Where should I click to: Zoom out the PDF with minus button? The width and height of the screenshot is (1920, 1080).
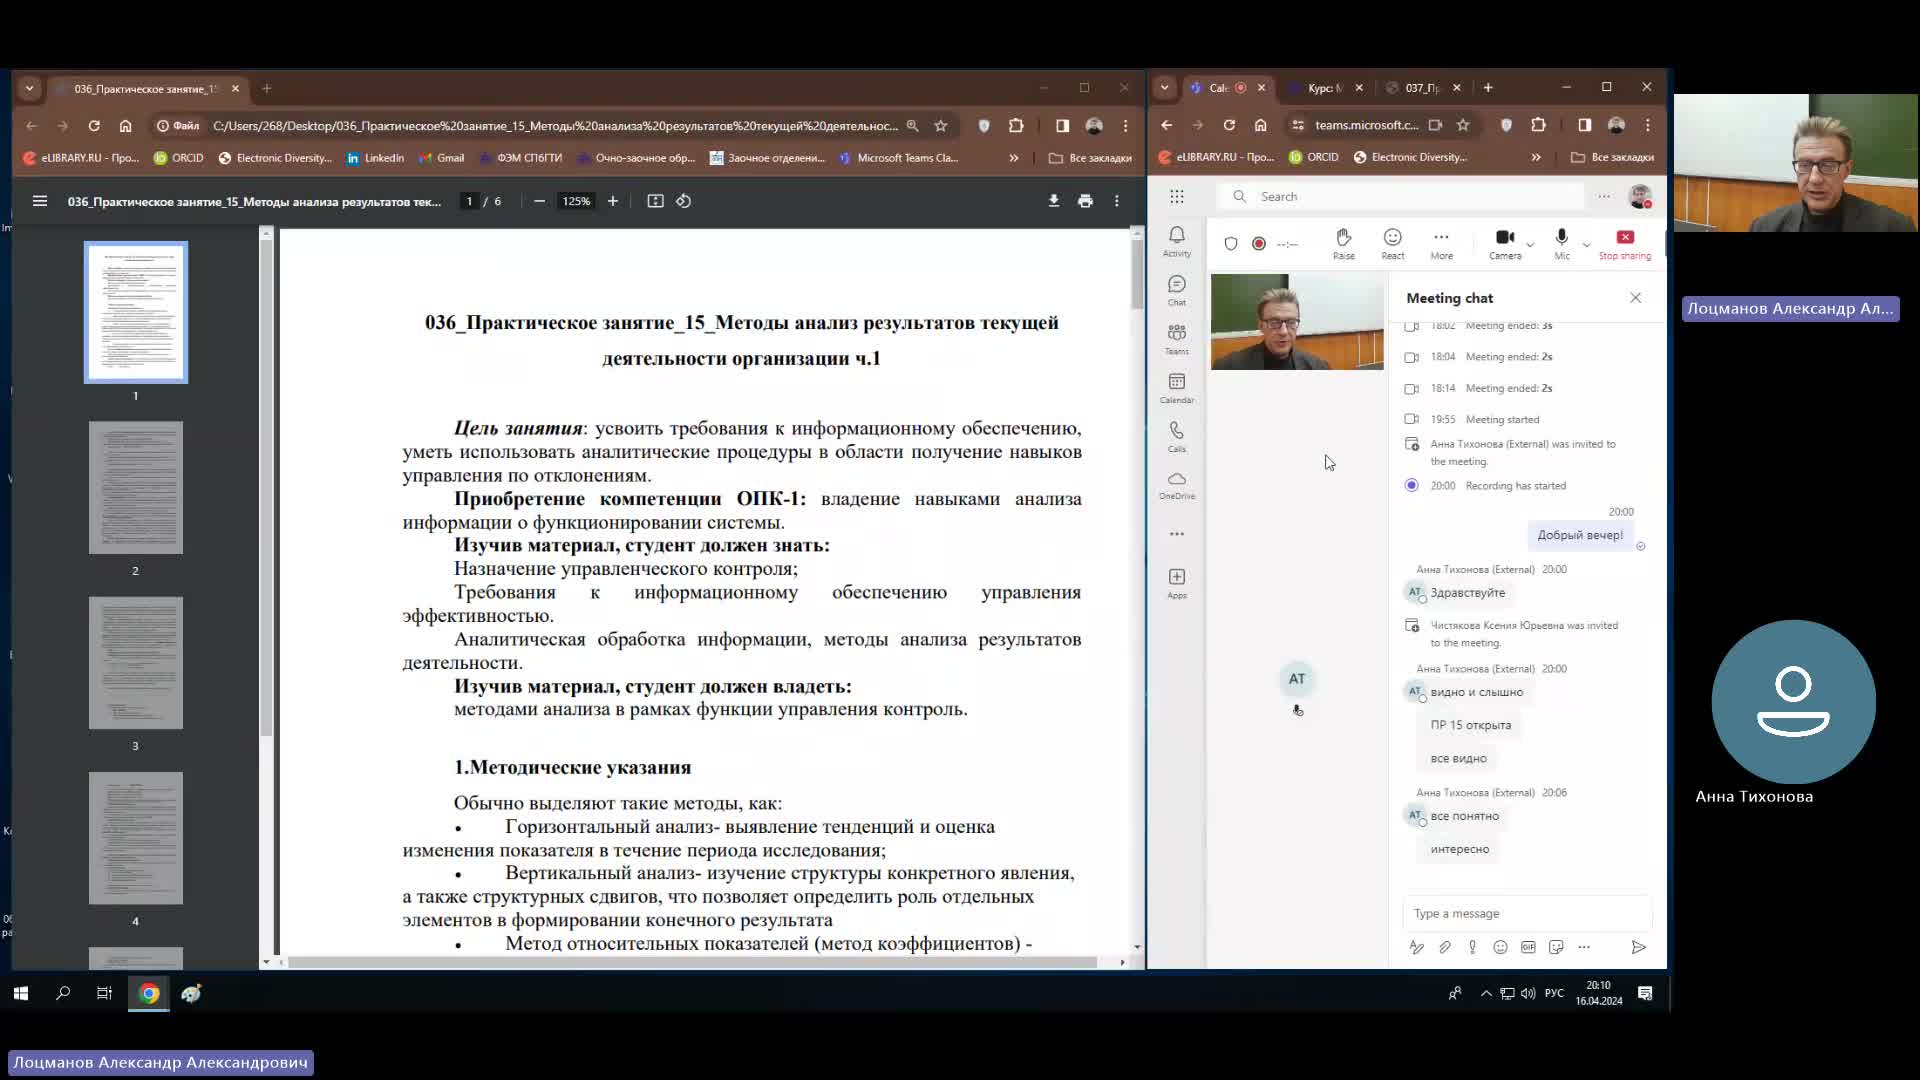[539, 201]
